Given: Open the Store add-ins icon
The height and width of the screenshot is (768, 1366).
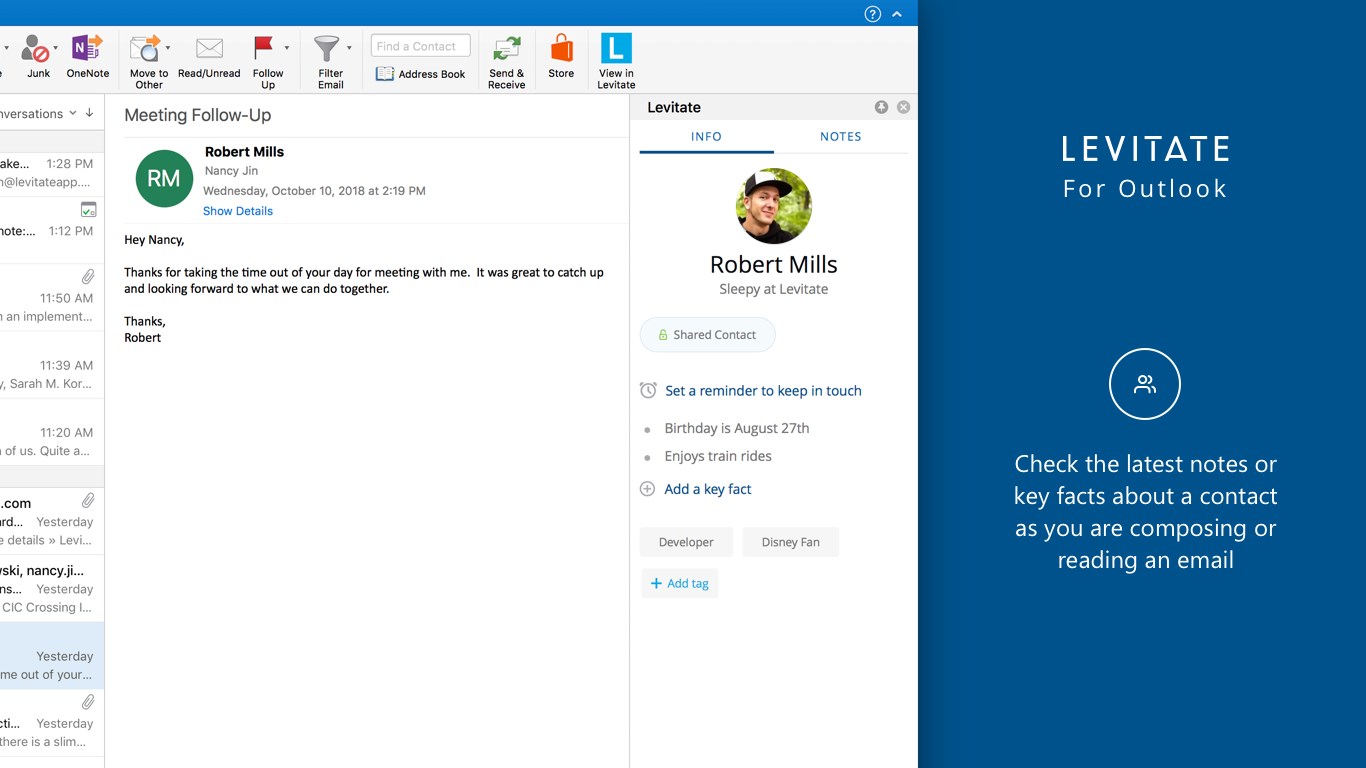Looking at the screenshot, I should pyautogui.click(x=561, y=48).
